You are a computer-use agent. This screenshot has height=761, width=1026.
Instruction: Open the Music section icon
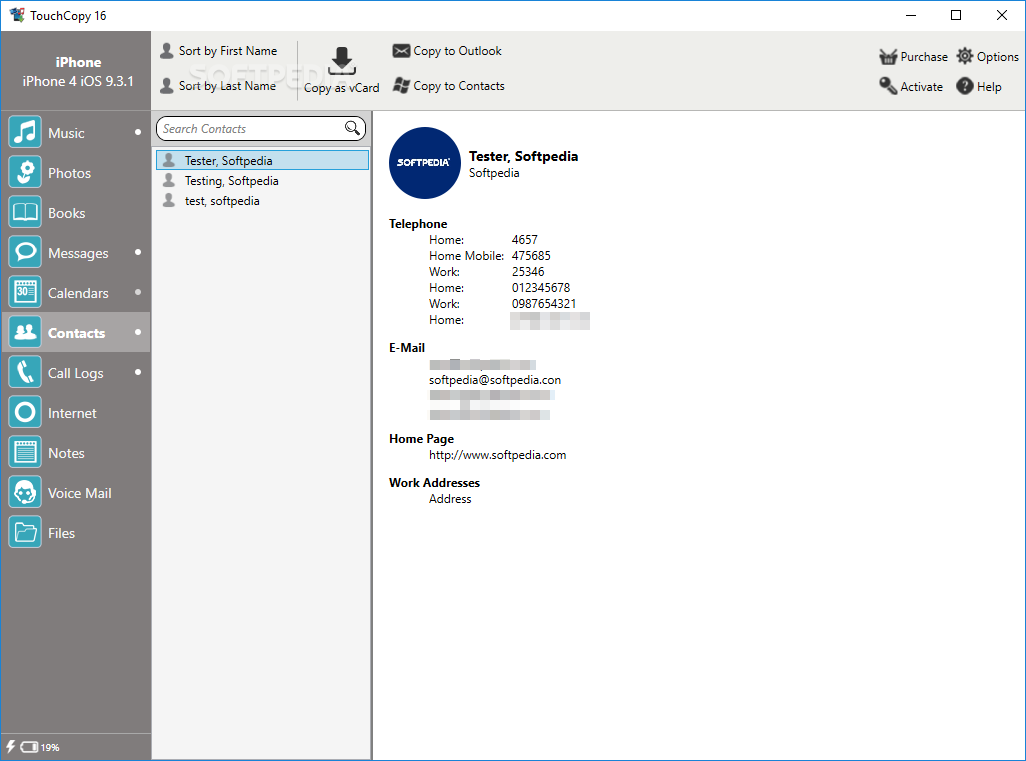(x=25, y=132)
